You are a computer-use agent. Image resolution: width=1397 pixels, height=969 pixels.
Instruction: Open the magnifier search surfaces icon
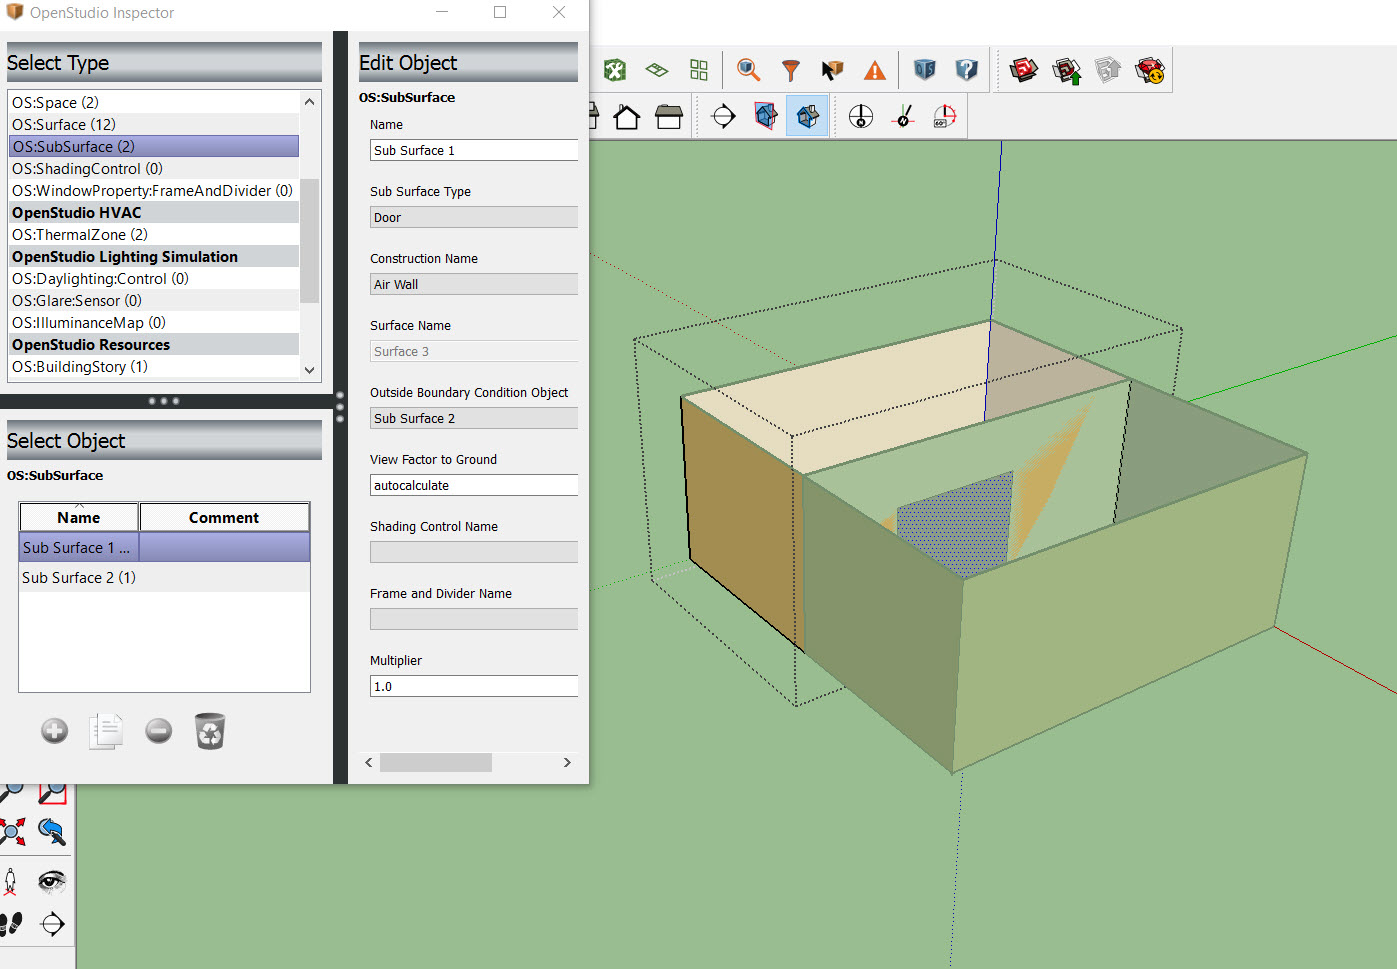(748, 70)
